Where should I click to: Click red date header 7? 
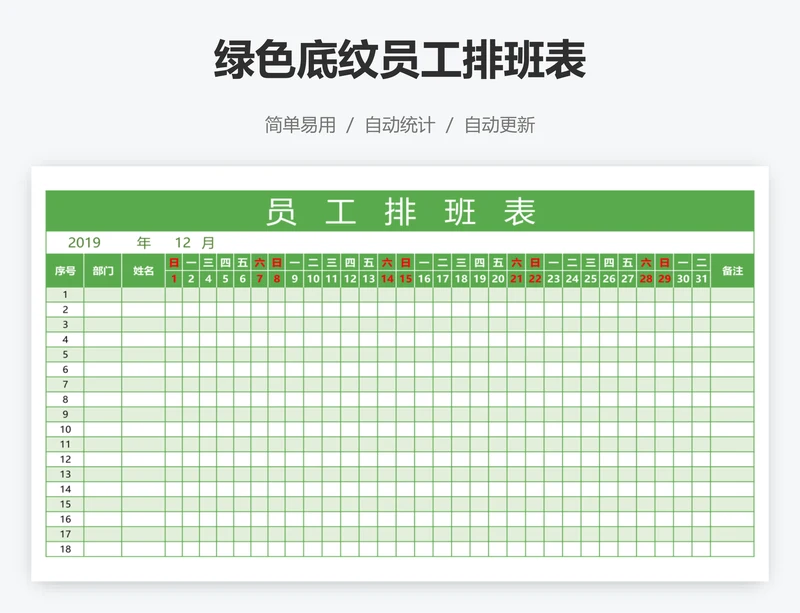pyautogui.click(x=259, y=279)
